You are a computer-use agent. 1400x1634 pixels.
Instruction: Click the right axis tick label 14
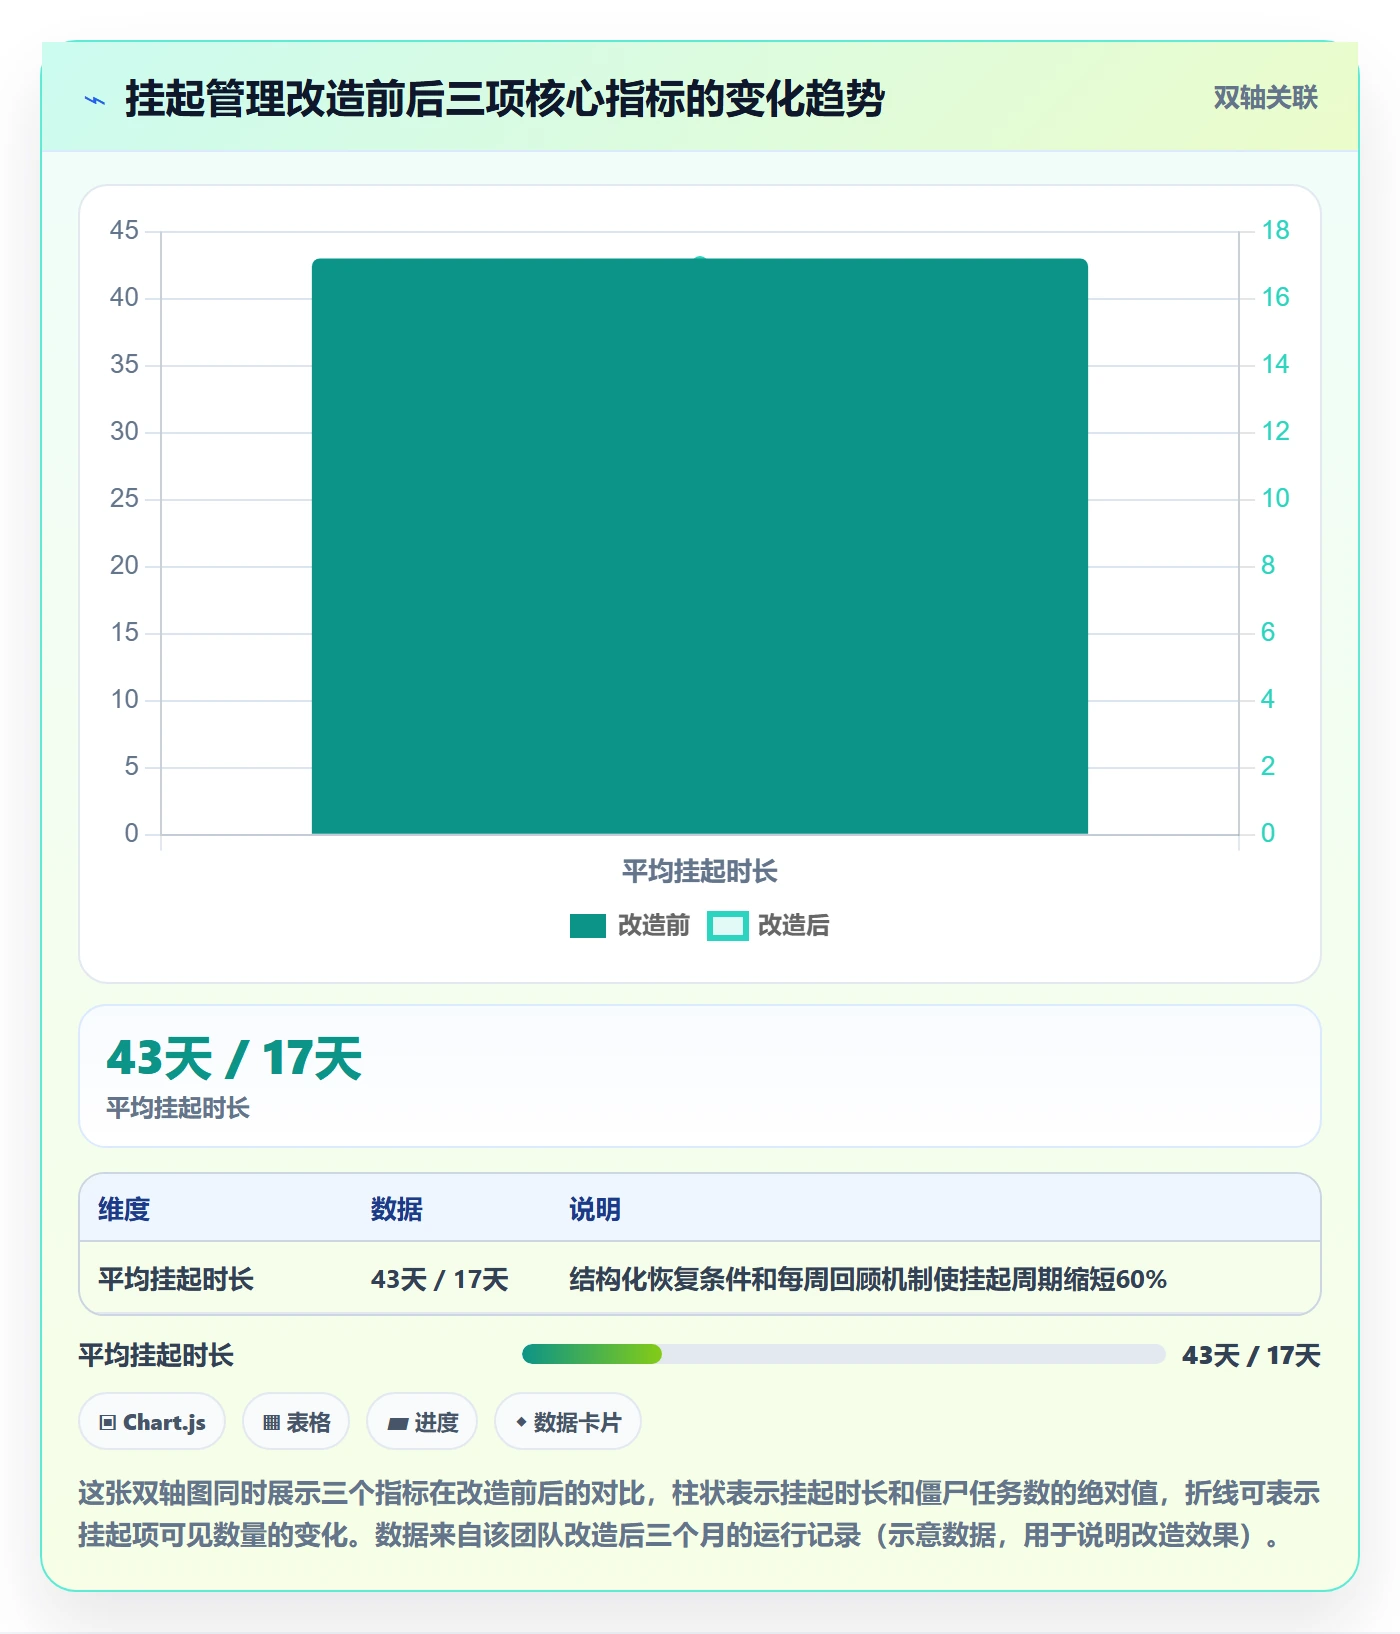[x=1275, y=364]
